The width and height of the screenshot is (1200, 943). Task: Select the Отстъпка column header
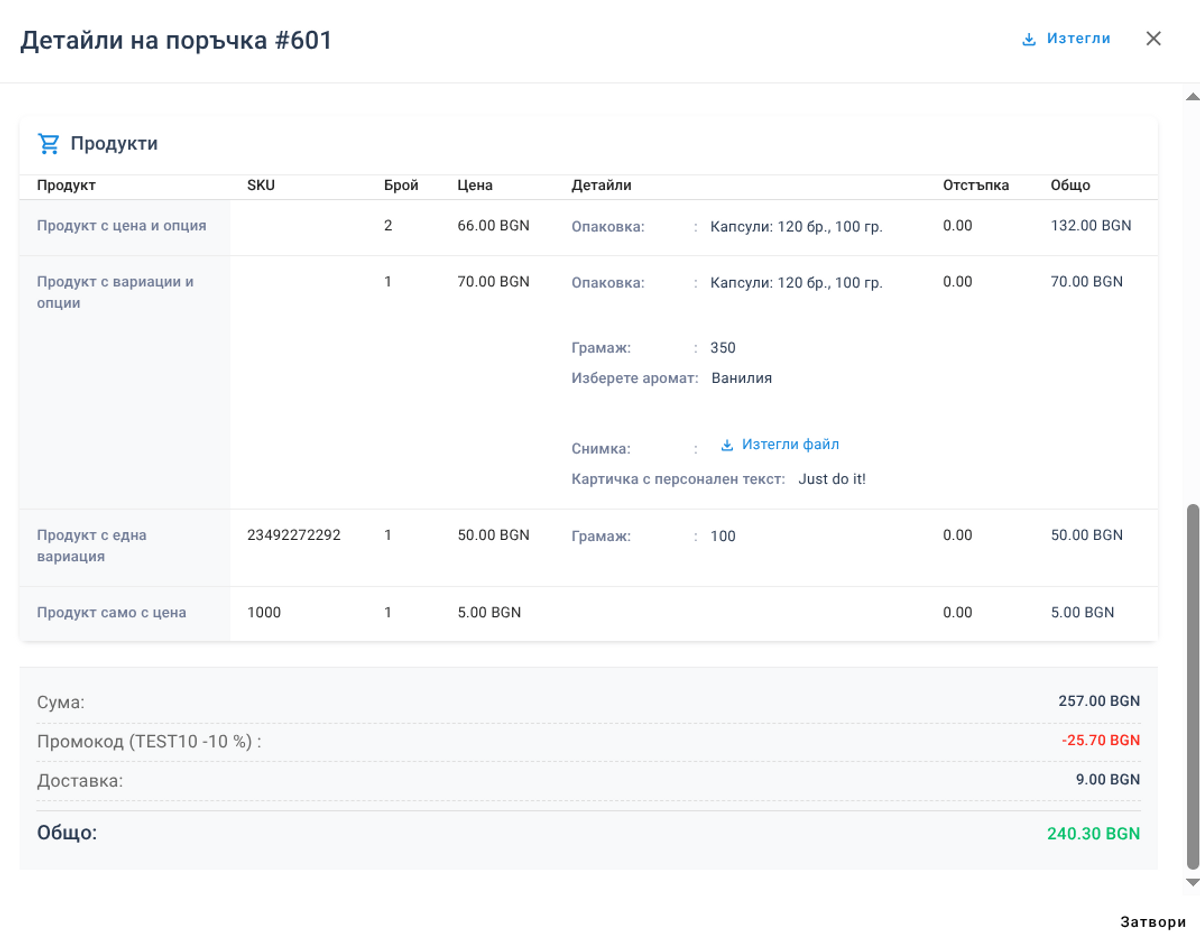(976, 185)
